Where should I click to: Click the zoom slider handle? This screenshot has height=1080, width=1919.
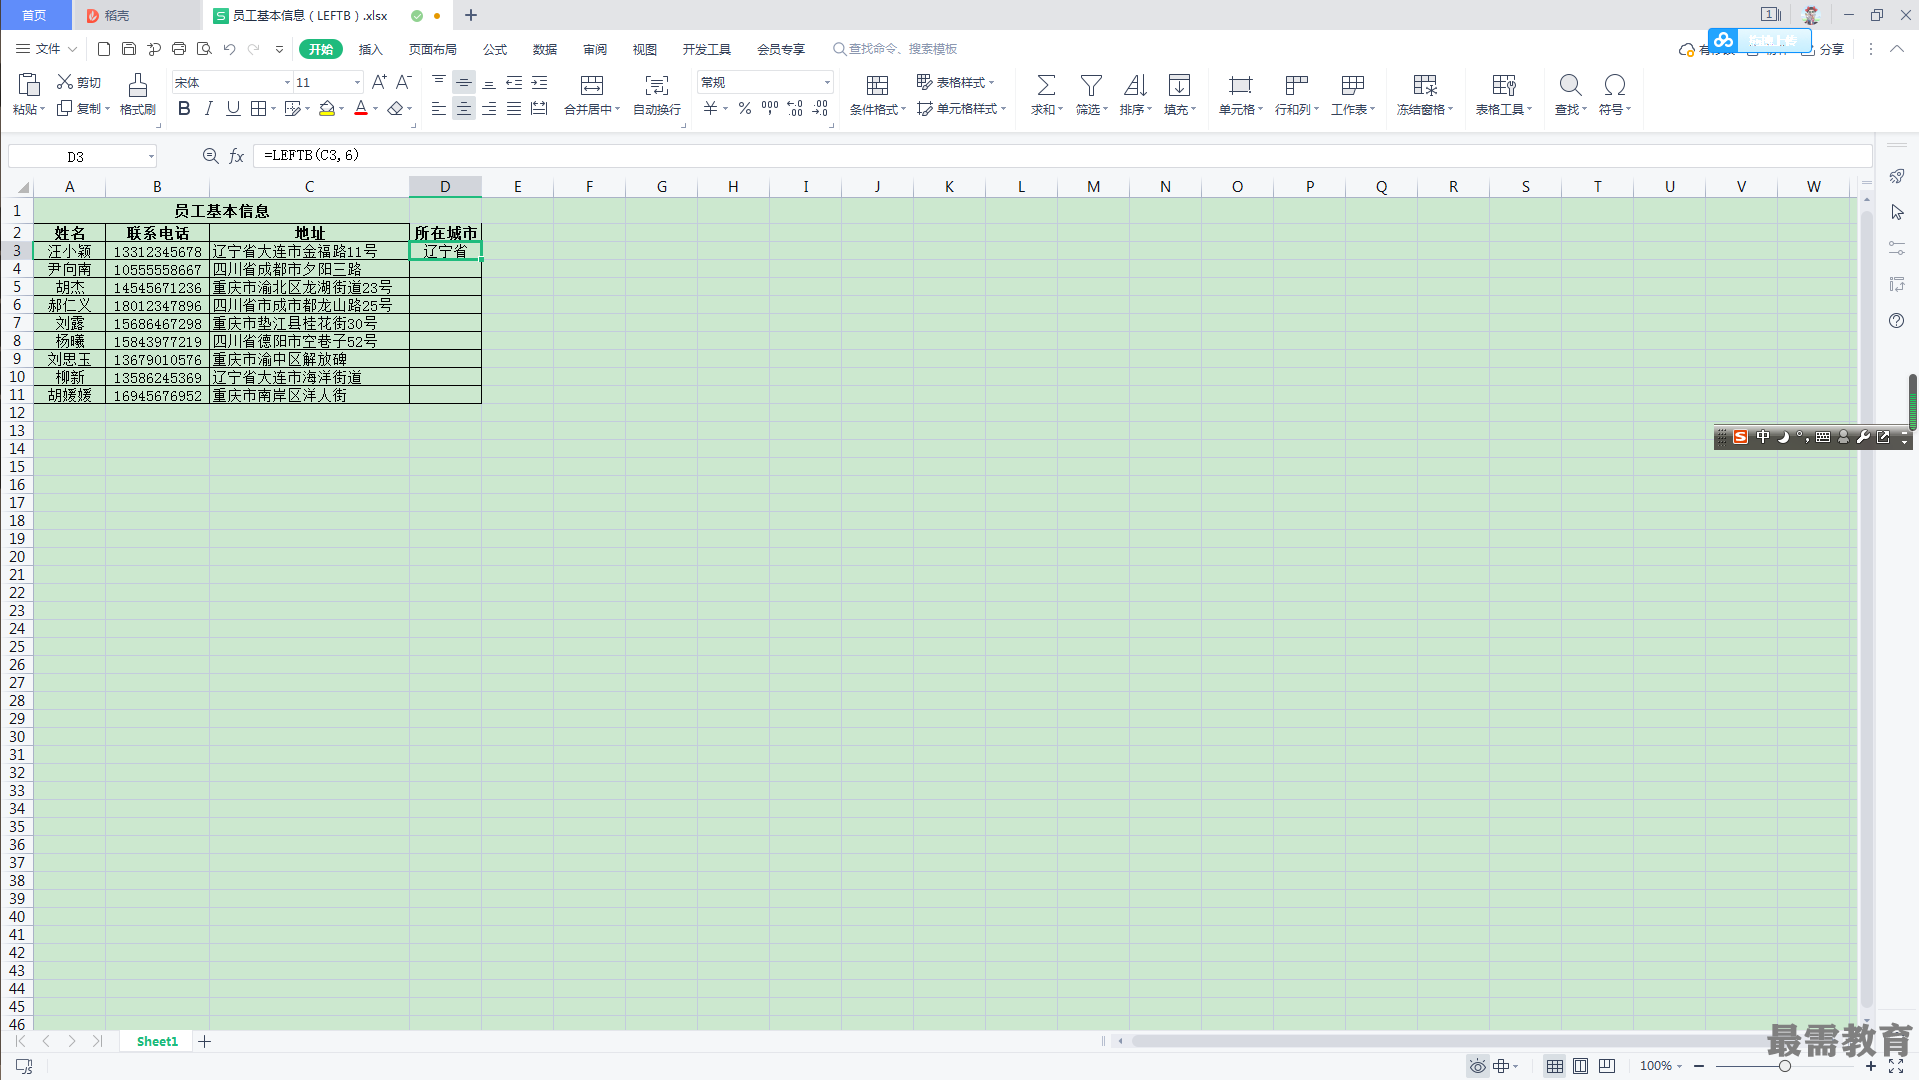point(1784,1067)
